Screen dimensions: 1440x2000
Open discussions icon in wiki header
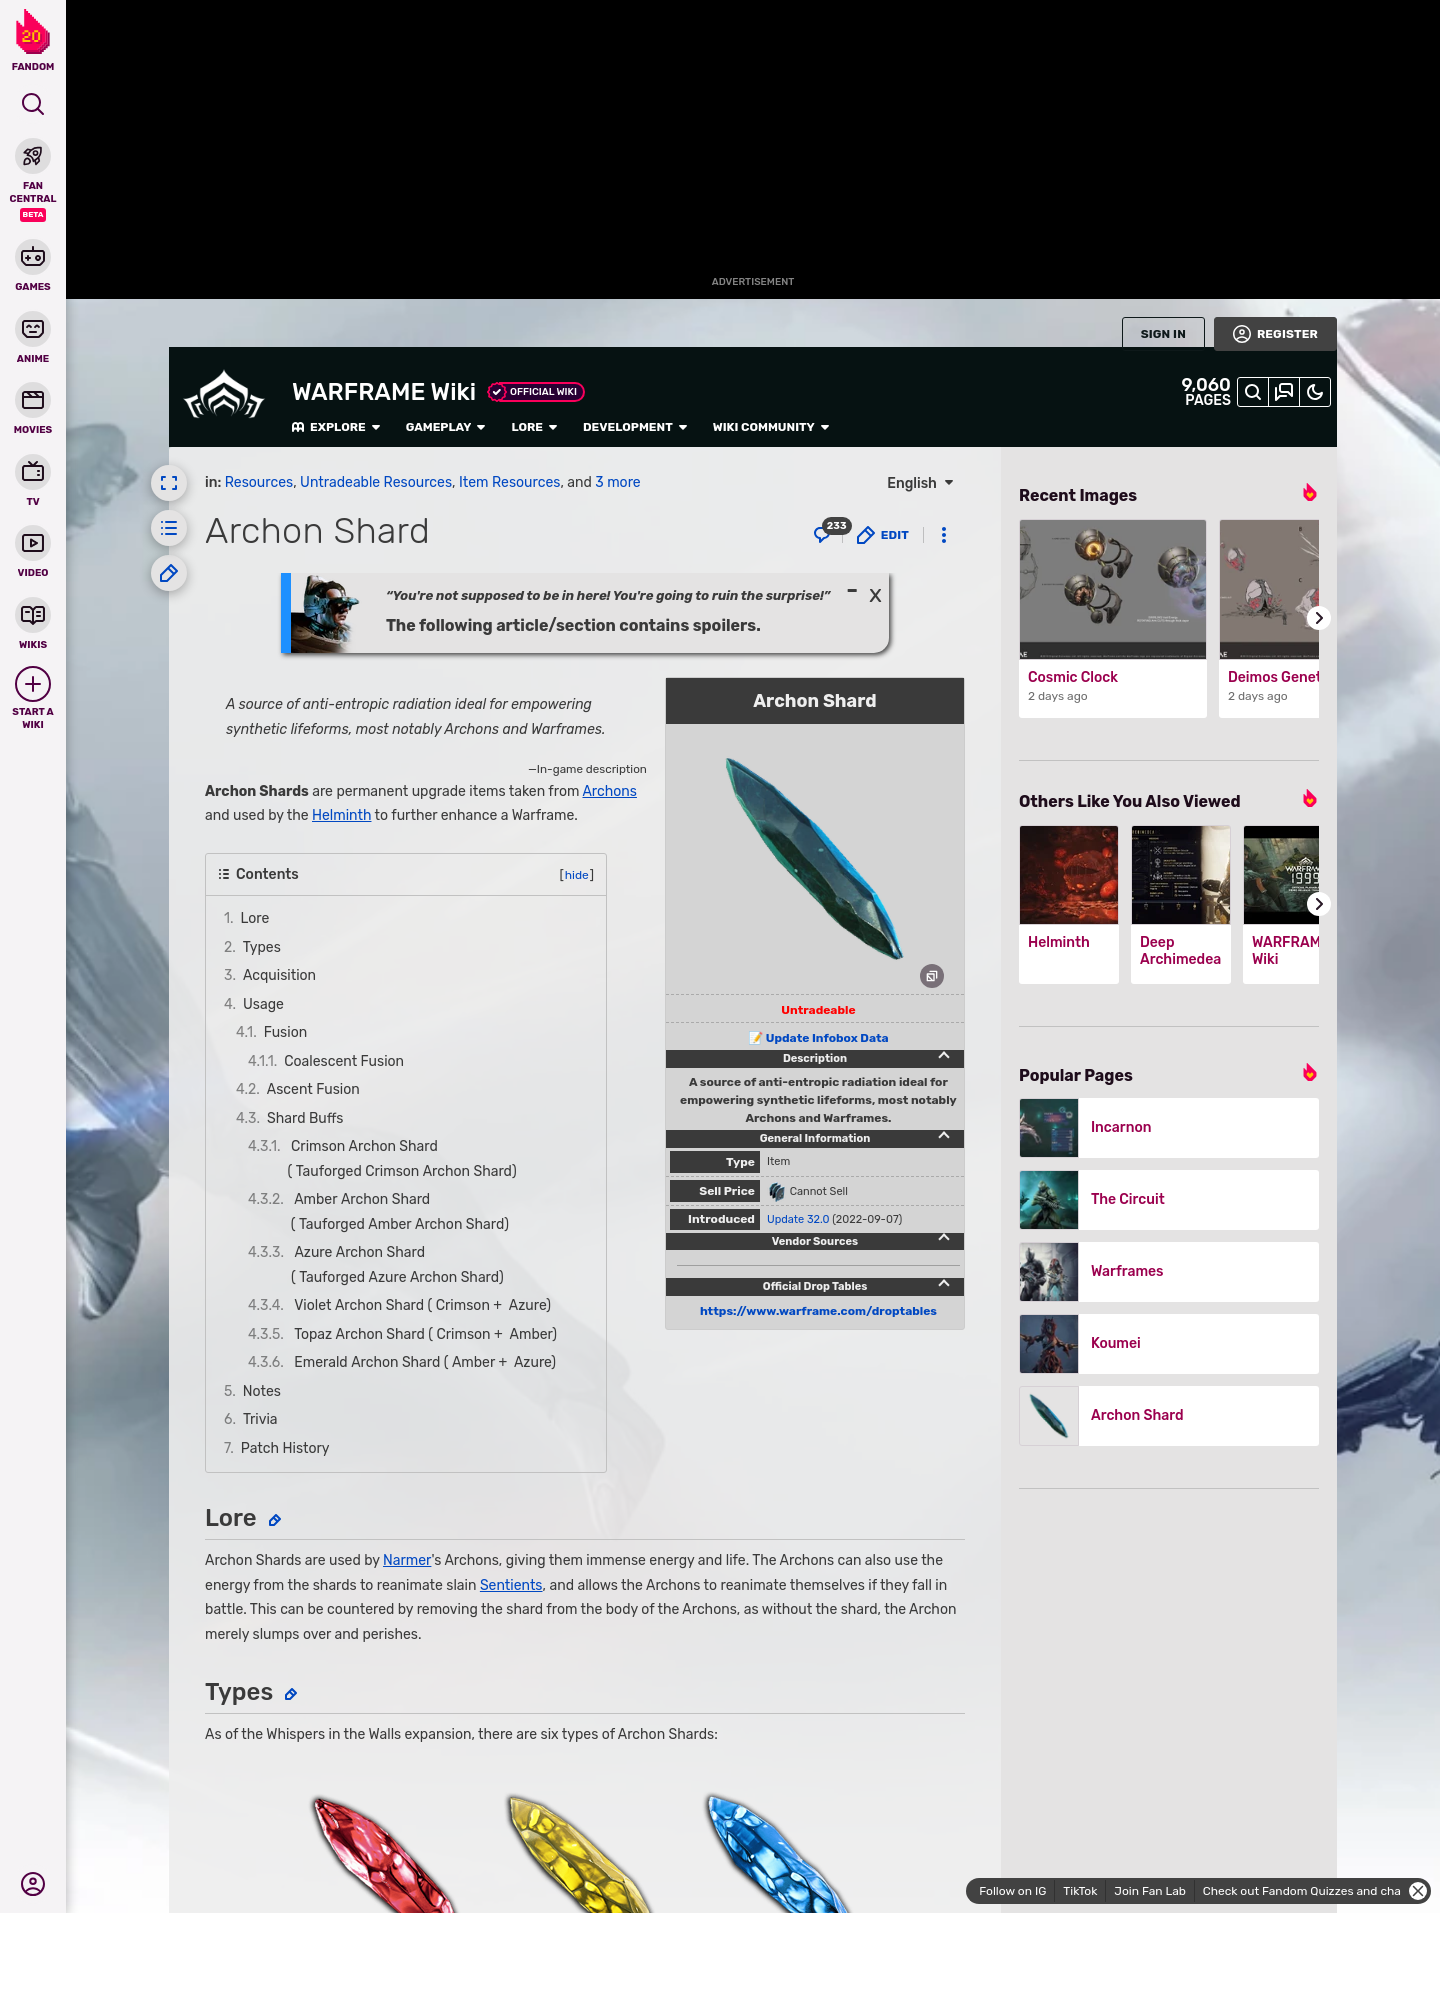click(x=1284, y=392)
